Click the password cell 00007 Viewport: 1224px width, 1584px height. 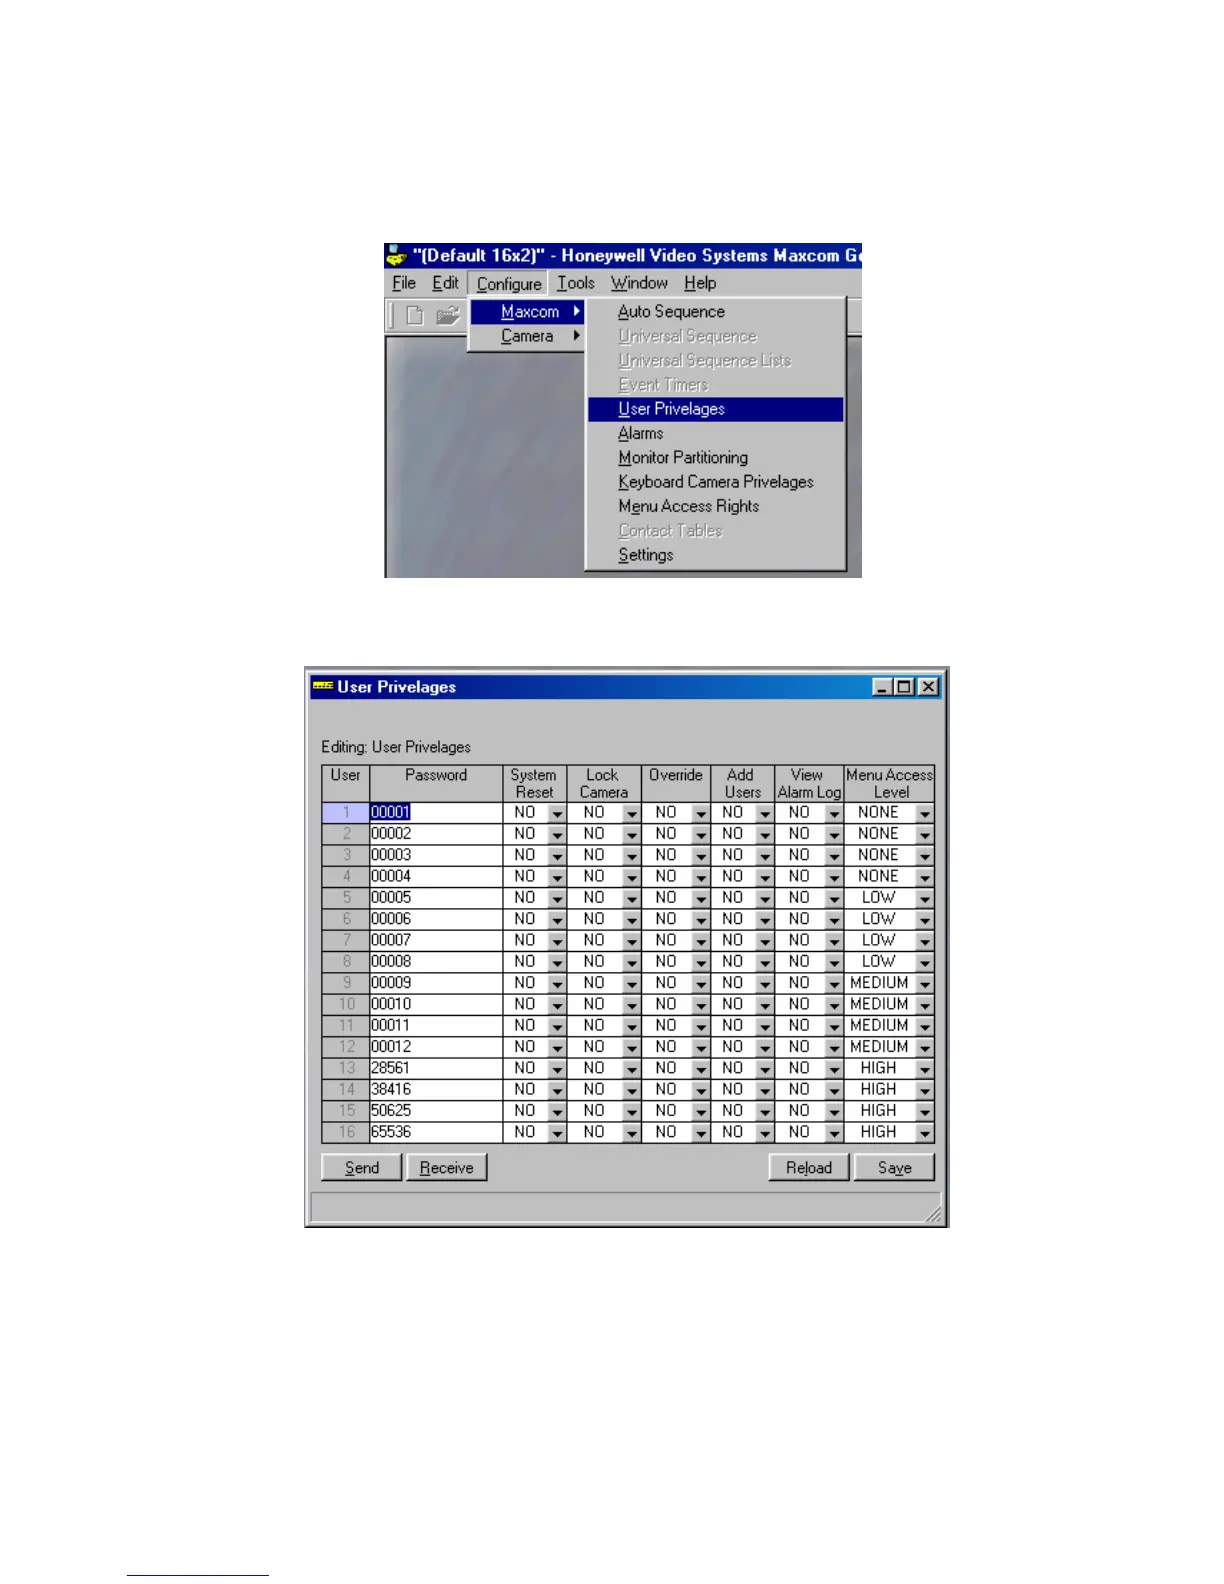(436, 941)
